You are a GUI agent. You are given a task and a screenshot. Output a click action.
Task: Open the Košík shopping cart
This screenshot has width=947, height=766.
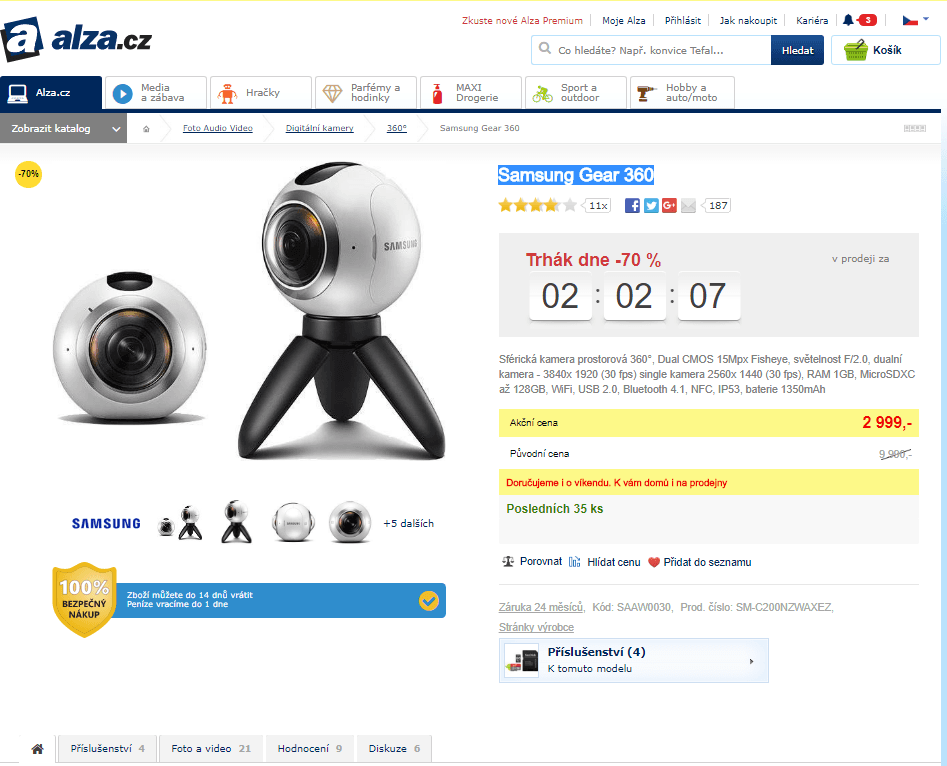click(x=885, y=50)
